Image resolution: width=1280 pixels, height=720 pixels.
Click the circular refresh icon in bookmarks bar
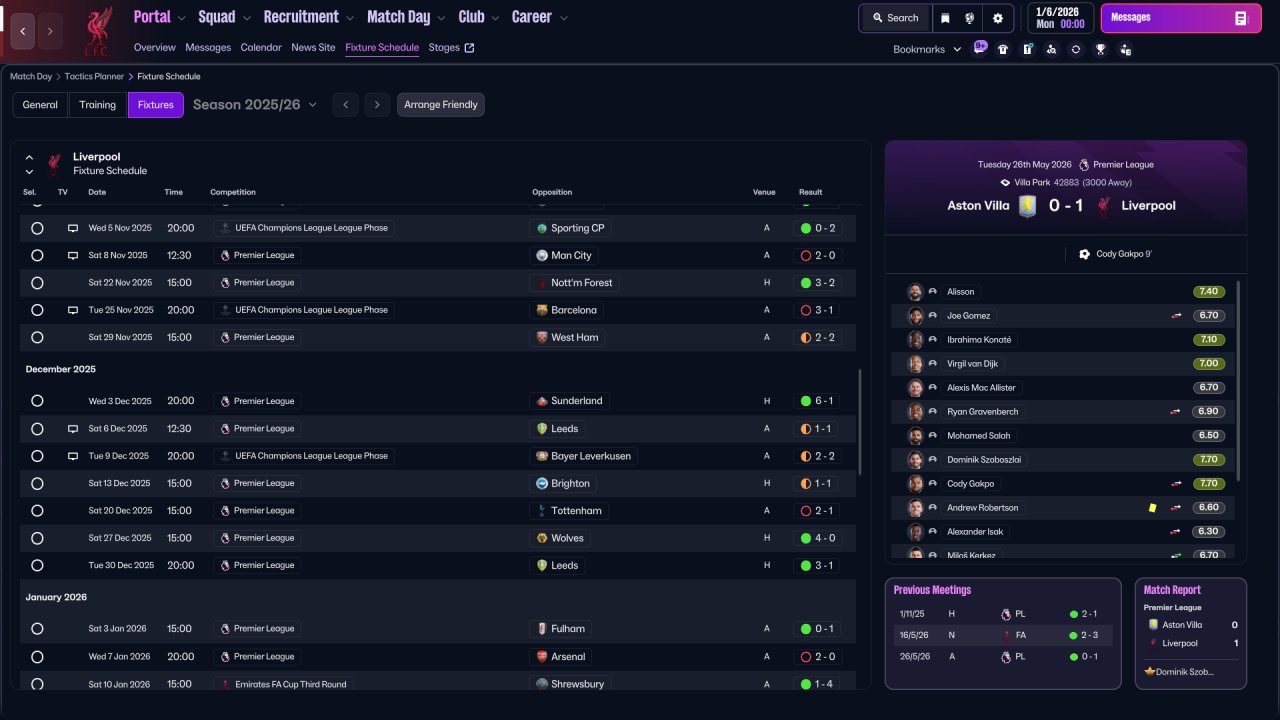[1076, 49]
